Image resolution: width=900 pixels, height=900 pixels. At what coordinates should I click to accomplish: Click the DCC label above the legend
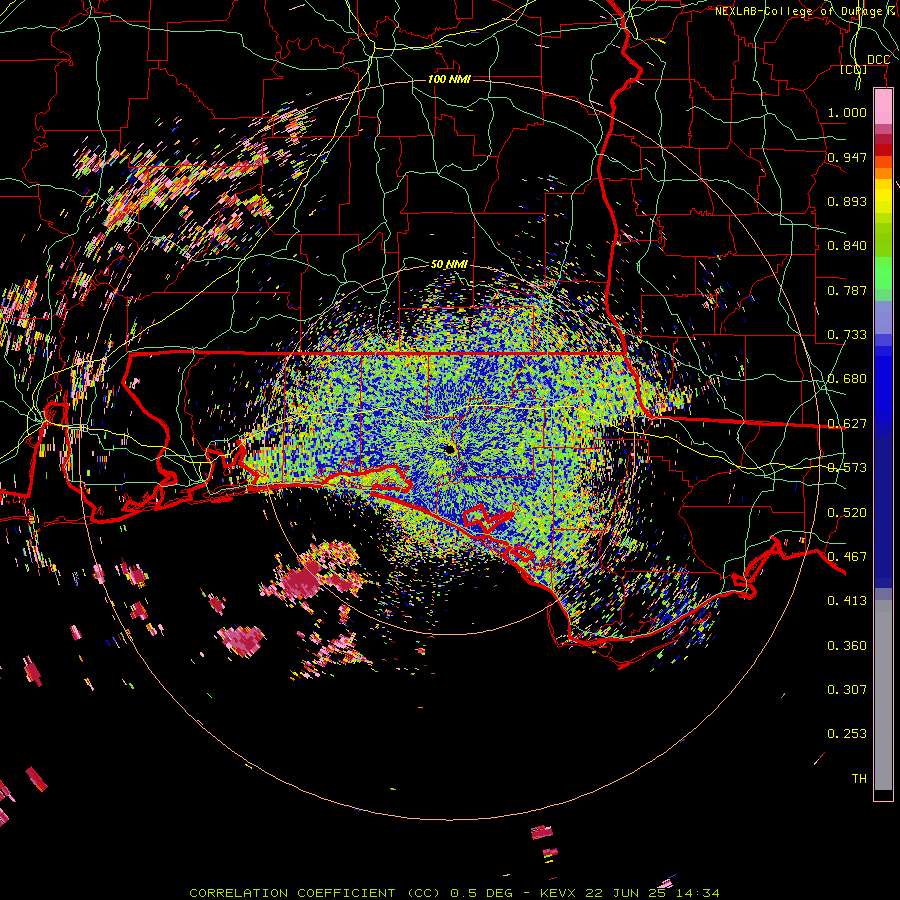878,60
